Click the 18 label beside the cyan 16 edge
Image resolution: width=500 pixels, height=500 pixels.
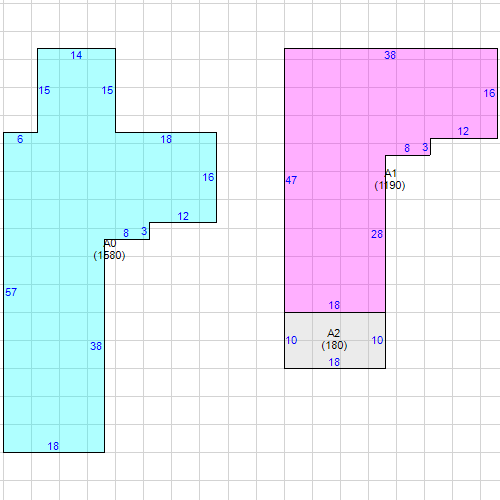click(x=166, y=139)
